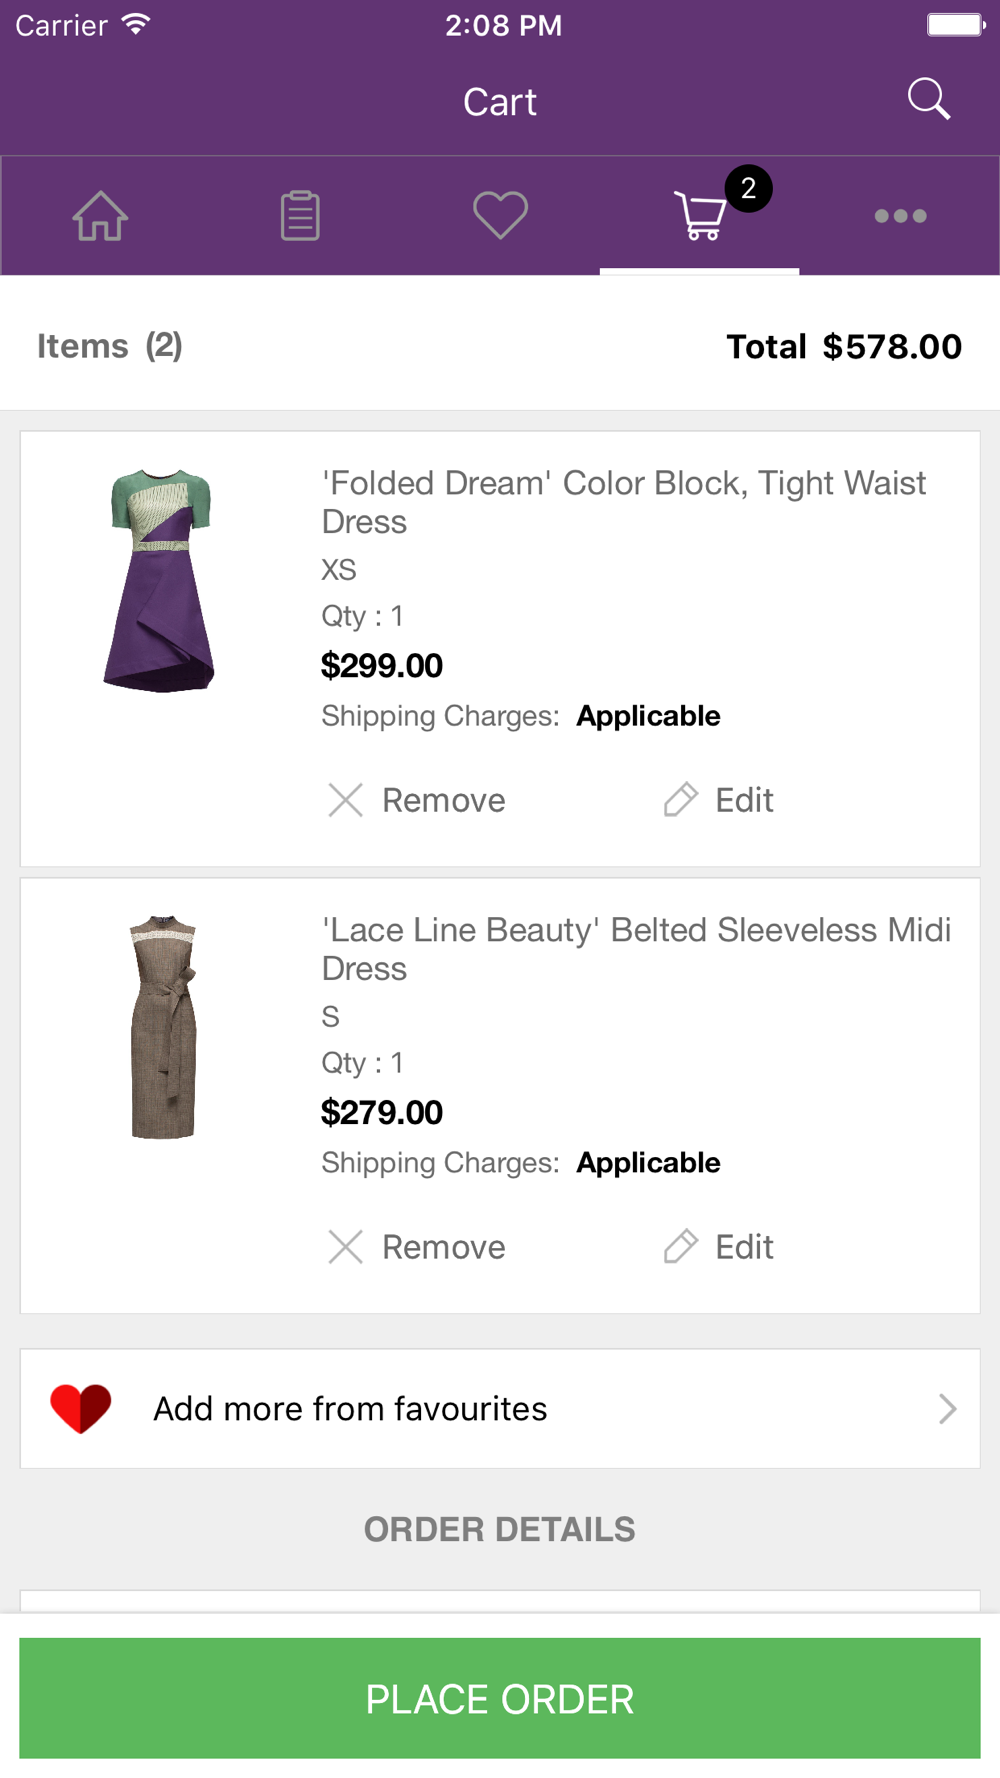Select the shopping cart tab
1000x1778 pixels.
coord(699,217)
